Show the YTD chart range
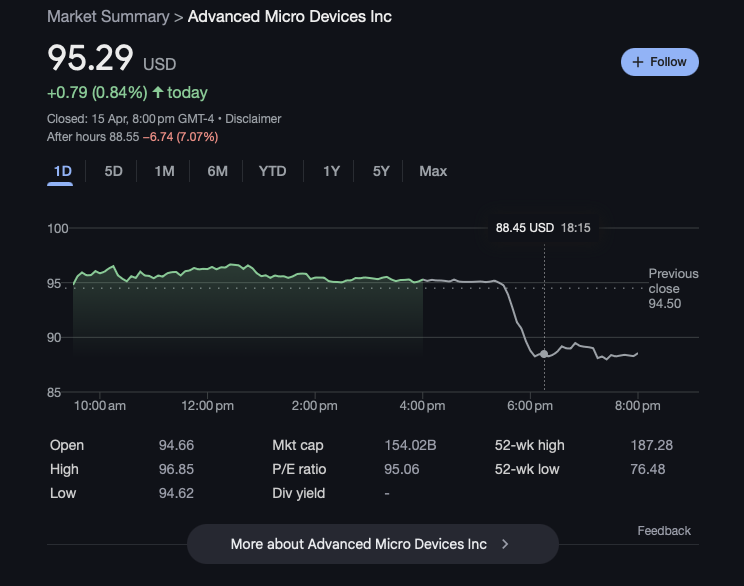 click(x=272, y=171)
